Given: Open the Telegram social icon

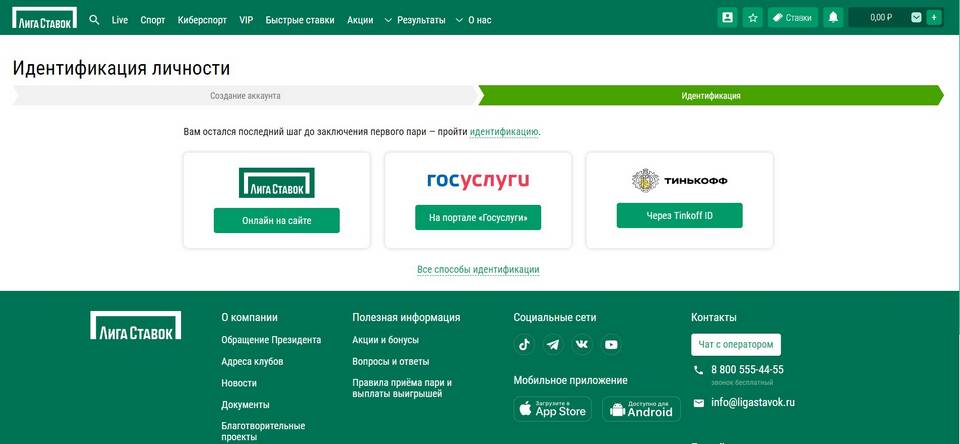Looking at the screenshot, I should click(x=553, y=344).
